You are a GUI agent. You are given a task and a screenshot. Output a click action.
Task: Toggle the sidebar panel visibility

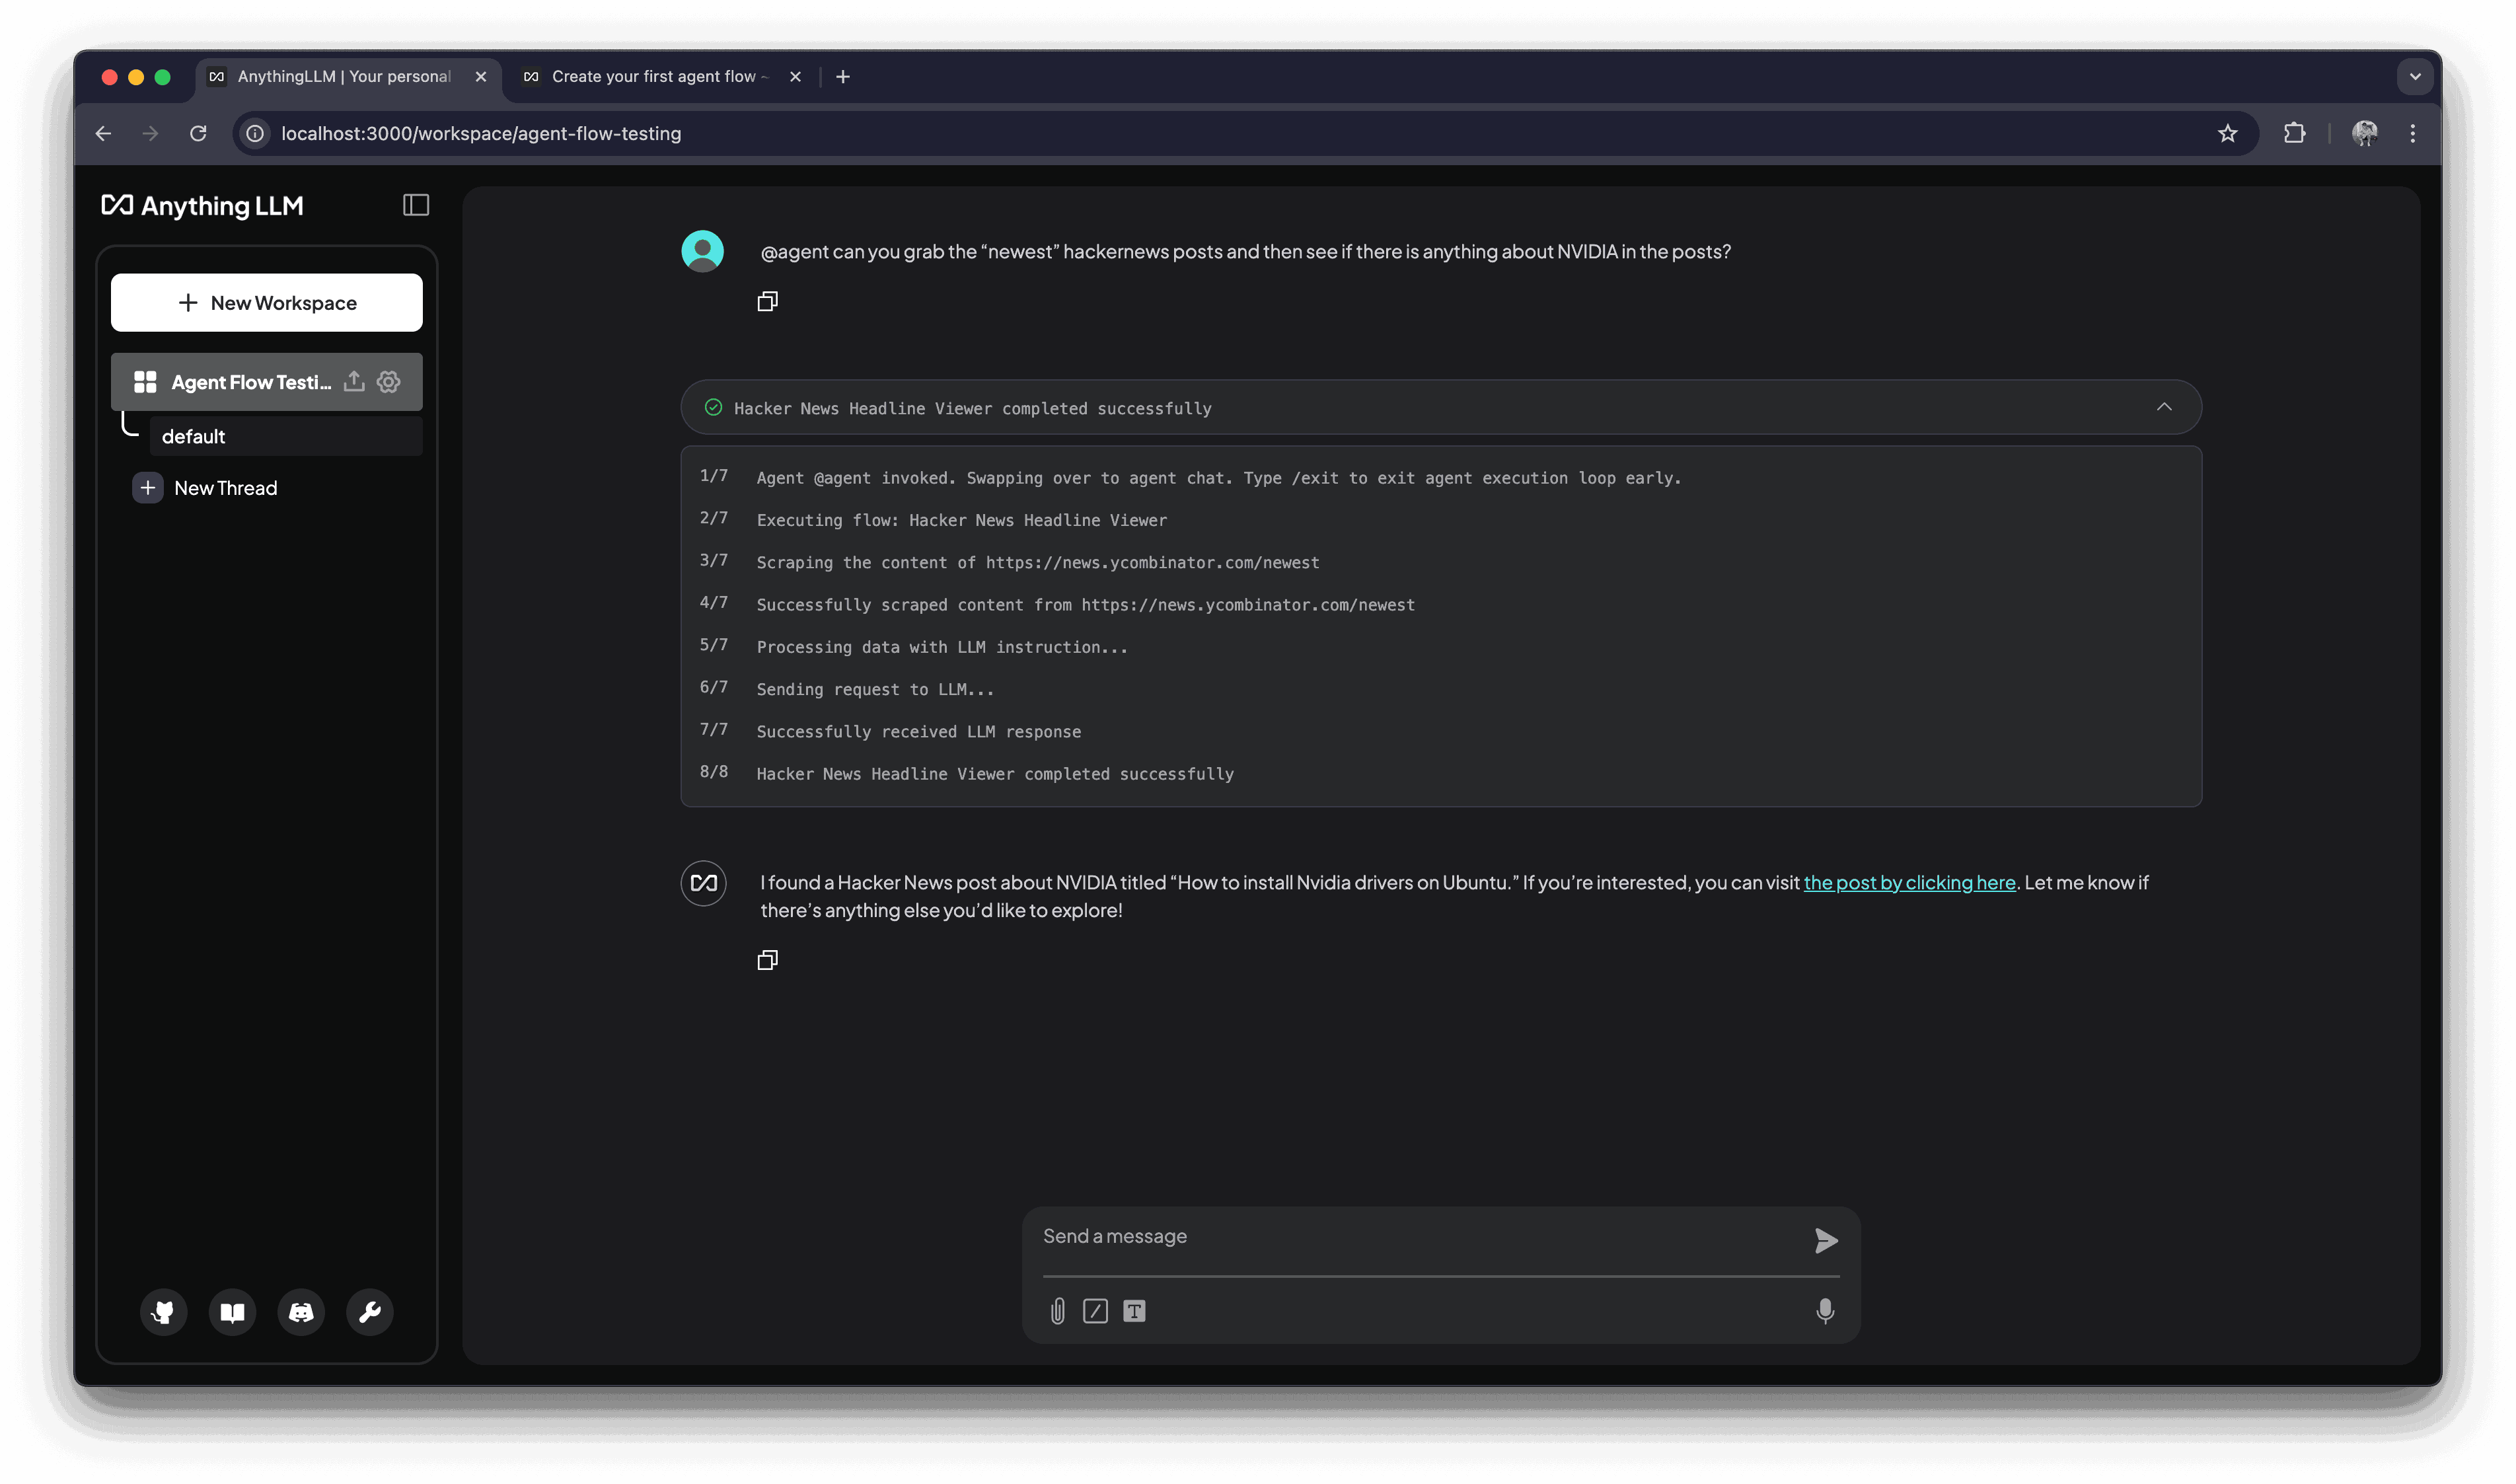click(x=416, y=205)
